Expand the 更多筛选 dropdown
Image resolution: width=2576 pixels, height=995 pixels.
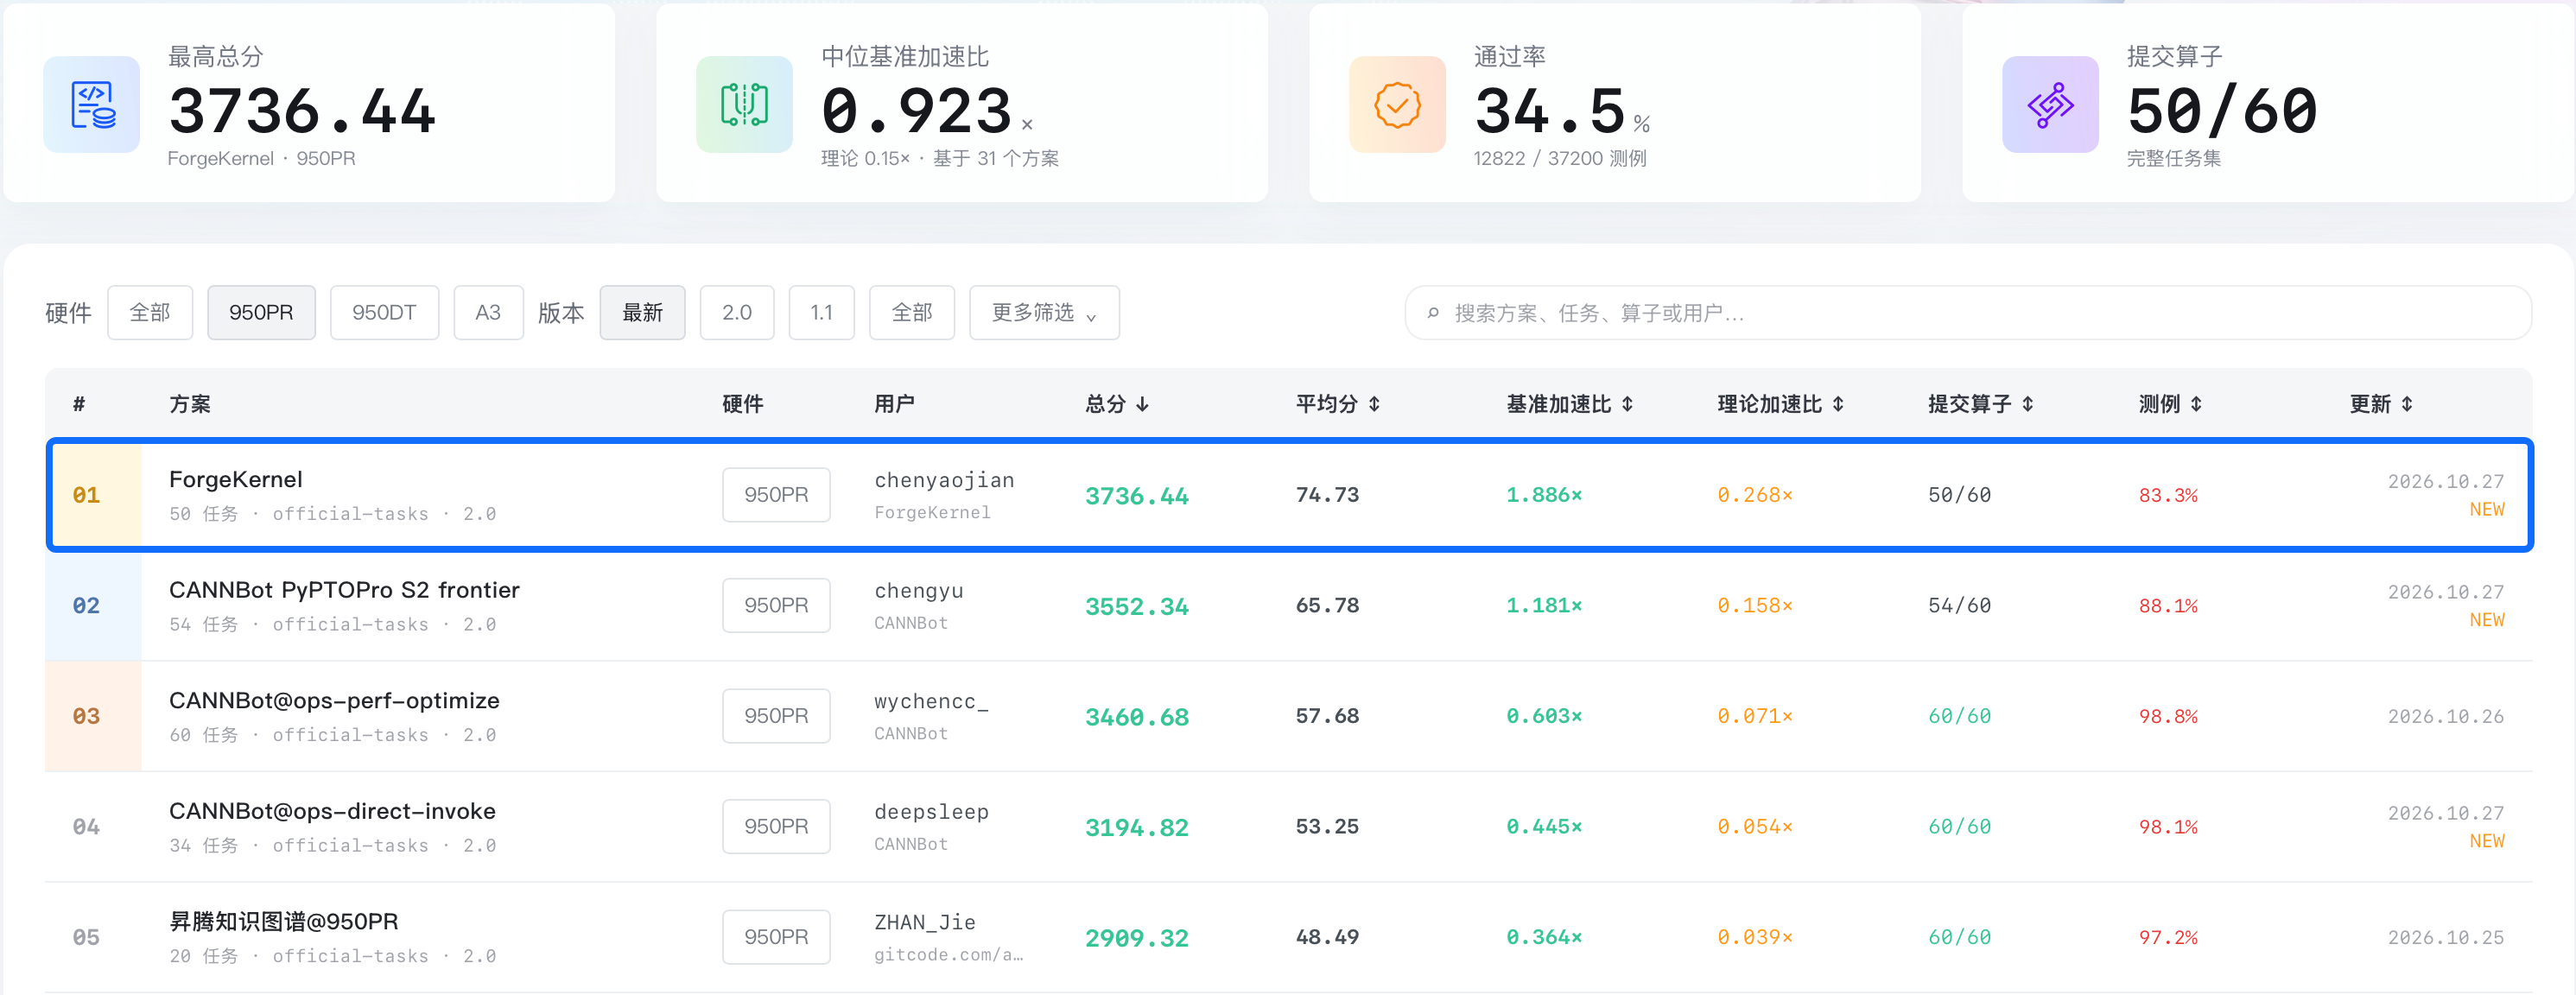point(1044,313)
